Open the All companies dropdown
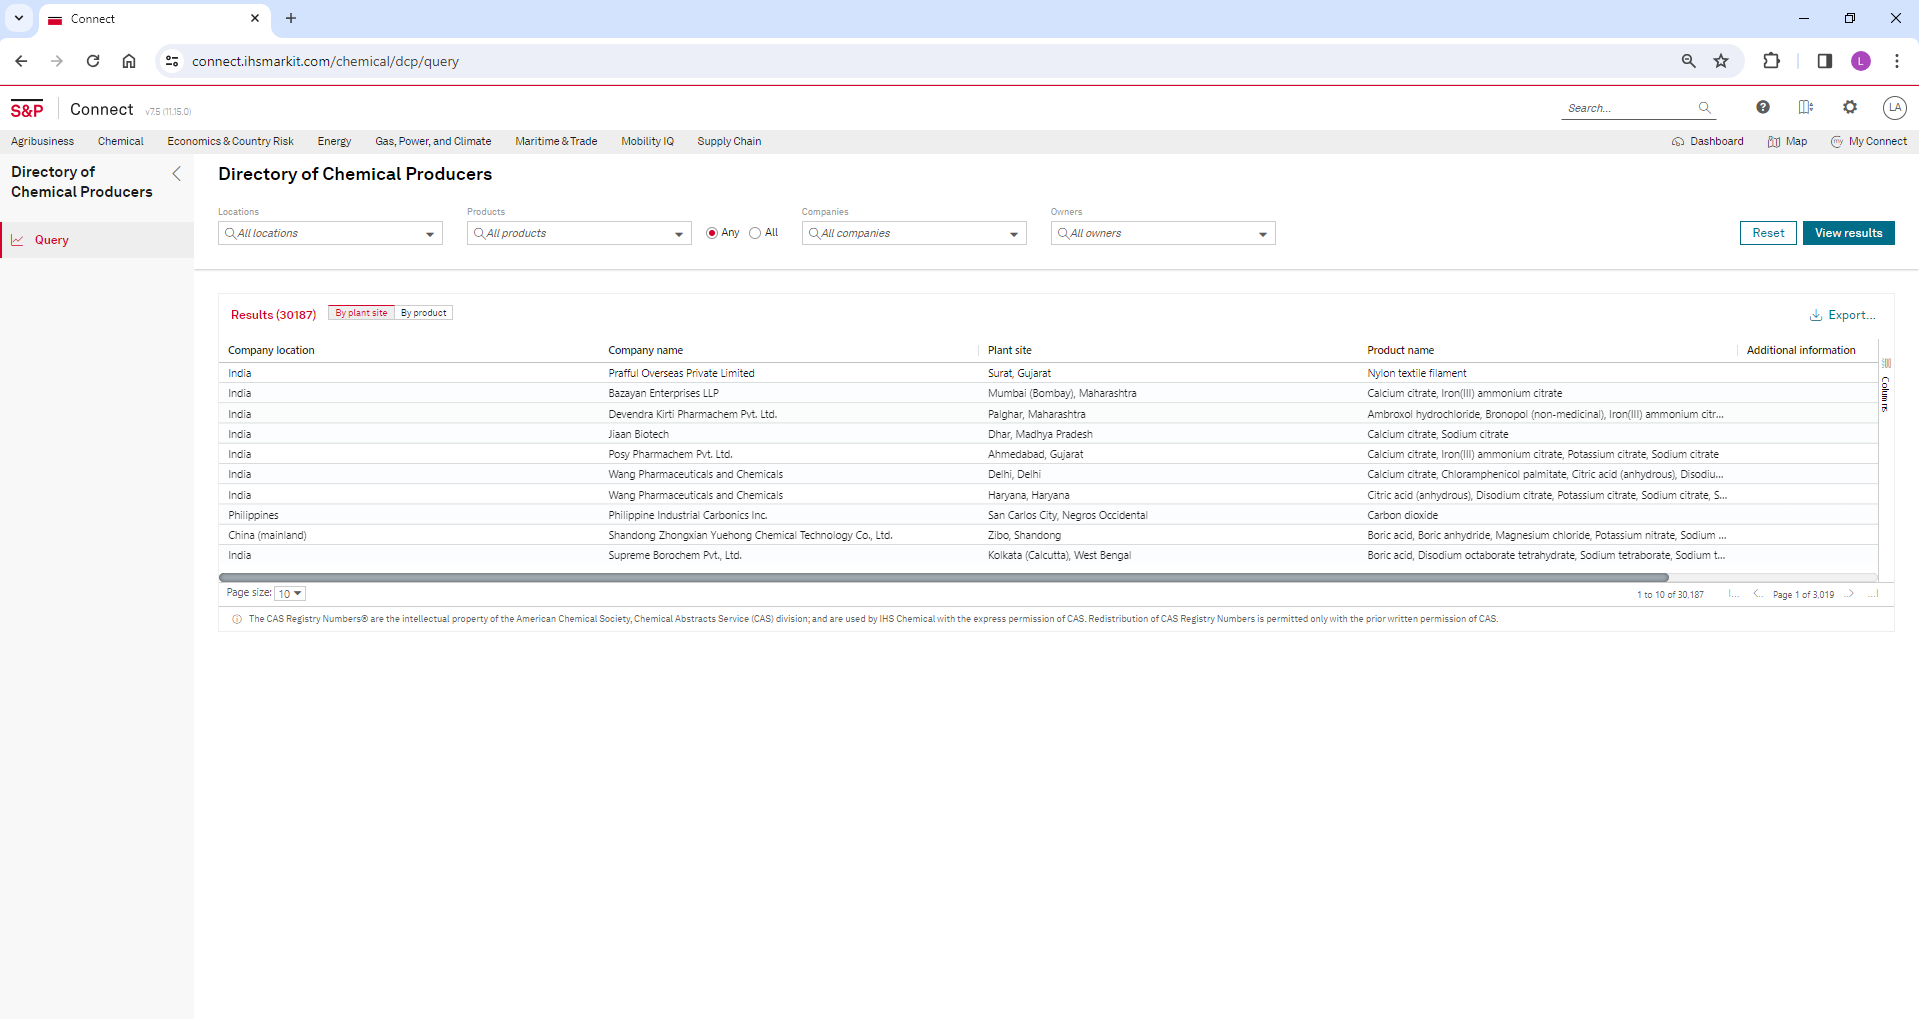Image resolution: width=1919 pixels, height=1019 pixels. pos(914,233)
